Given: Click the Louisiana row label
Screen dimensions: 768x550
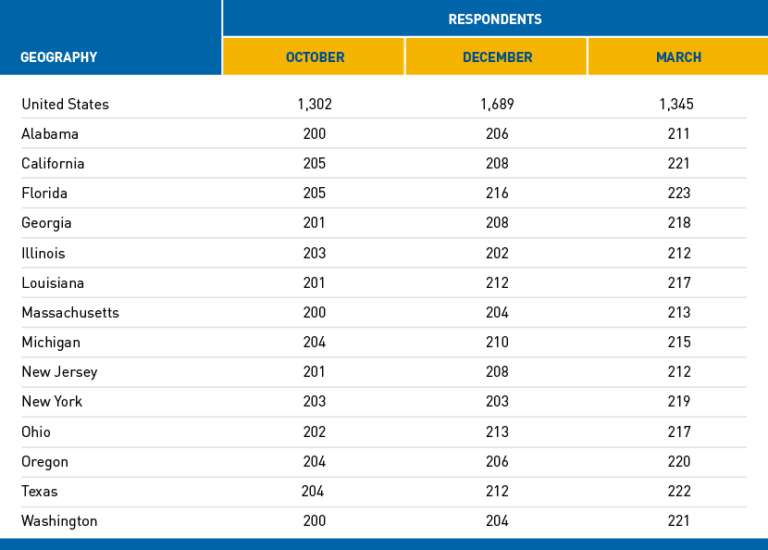Looking at the screenshot, I should click(x=53, y=283).
